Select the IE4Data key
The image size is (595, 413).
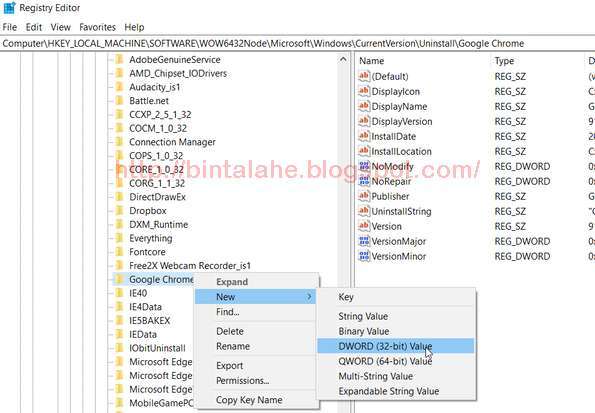146,307
